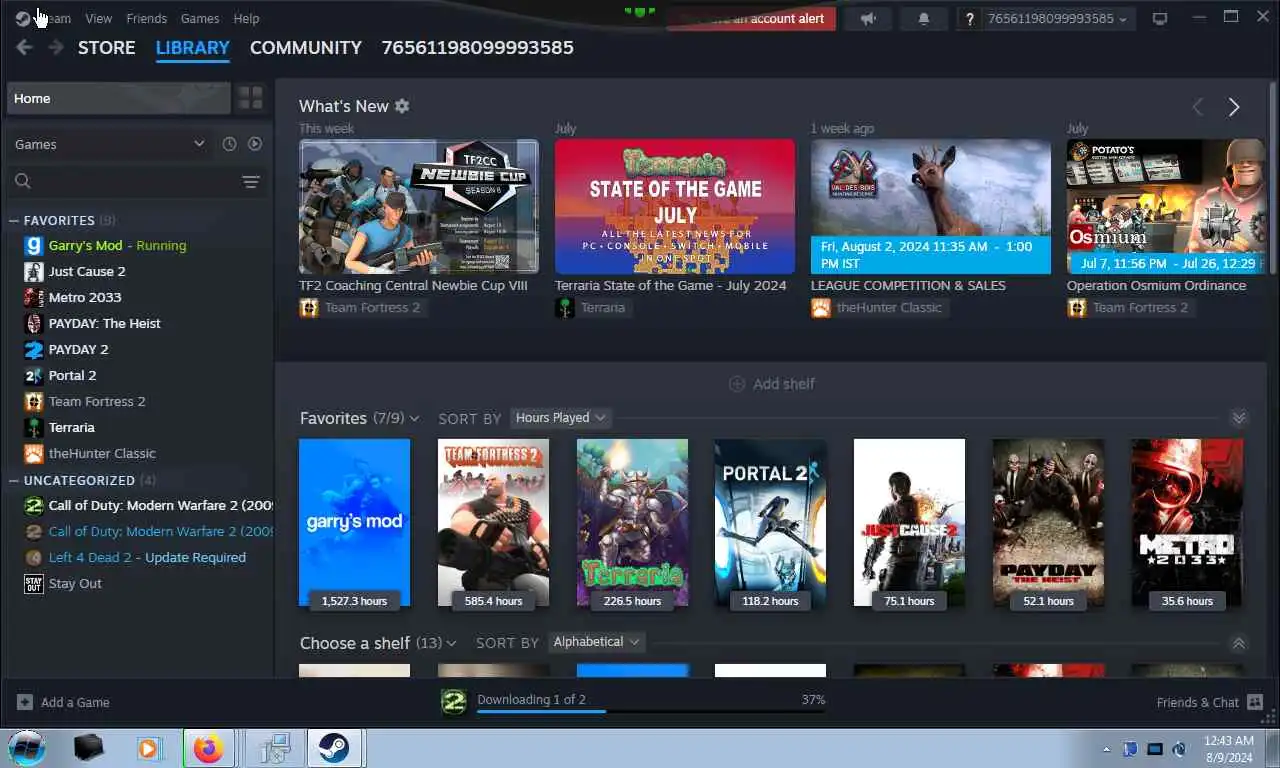Viewport: 1280px width, 768px height.
Task: Go to the STORE tab
Action: pos(106,48)
